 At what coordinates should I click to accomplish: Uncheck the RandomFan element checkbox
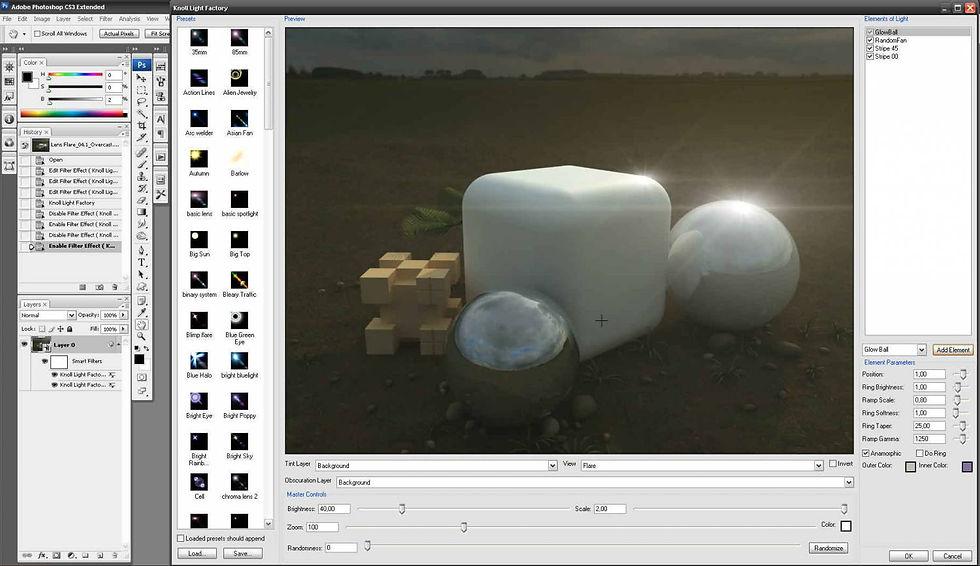tap(869, 40)
